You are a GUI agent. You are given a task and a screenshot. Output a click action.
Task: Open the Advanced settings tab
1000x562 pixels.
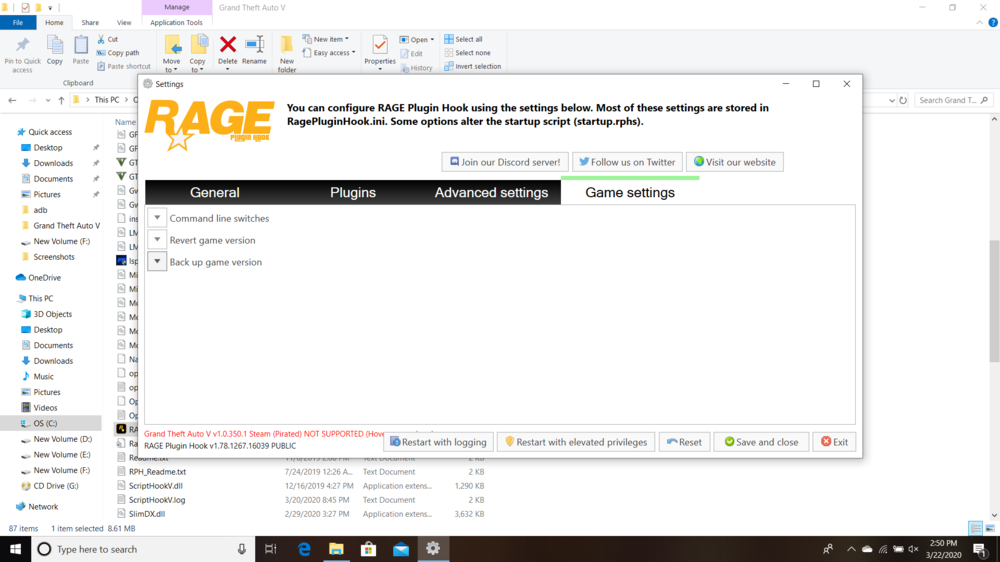tap(491, 193)
